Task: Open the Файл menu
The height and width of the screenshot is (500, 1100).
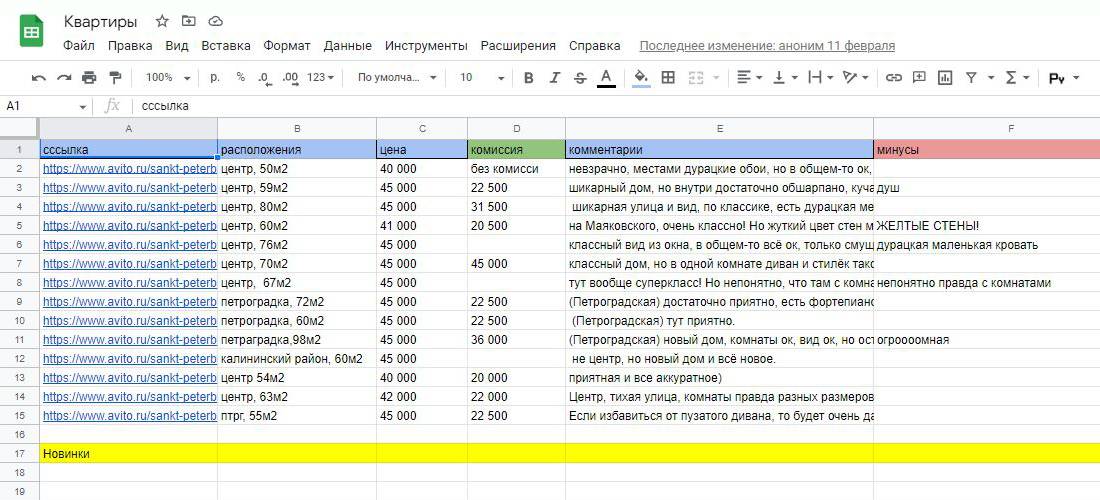Action: click(x=79, y=46)
